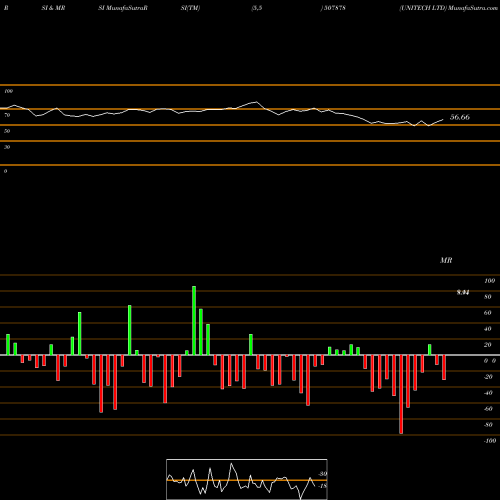Screen dimensions: 500x500
Task: Click the 70 level label on RSI axis
Action: [x=7, y=115]
